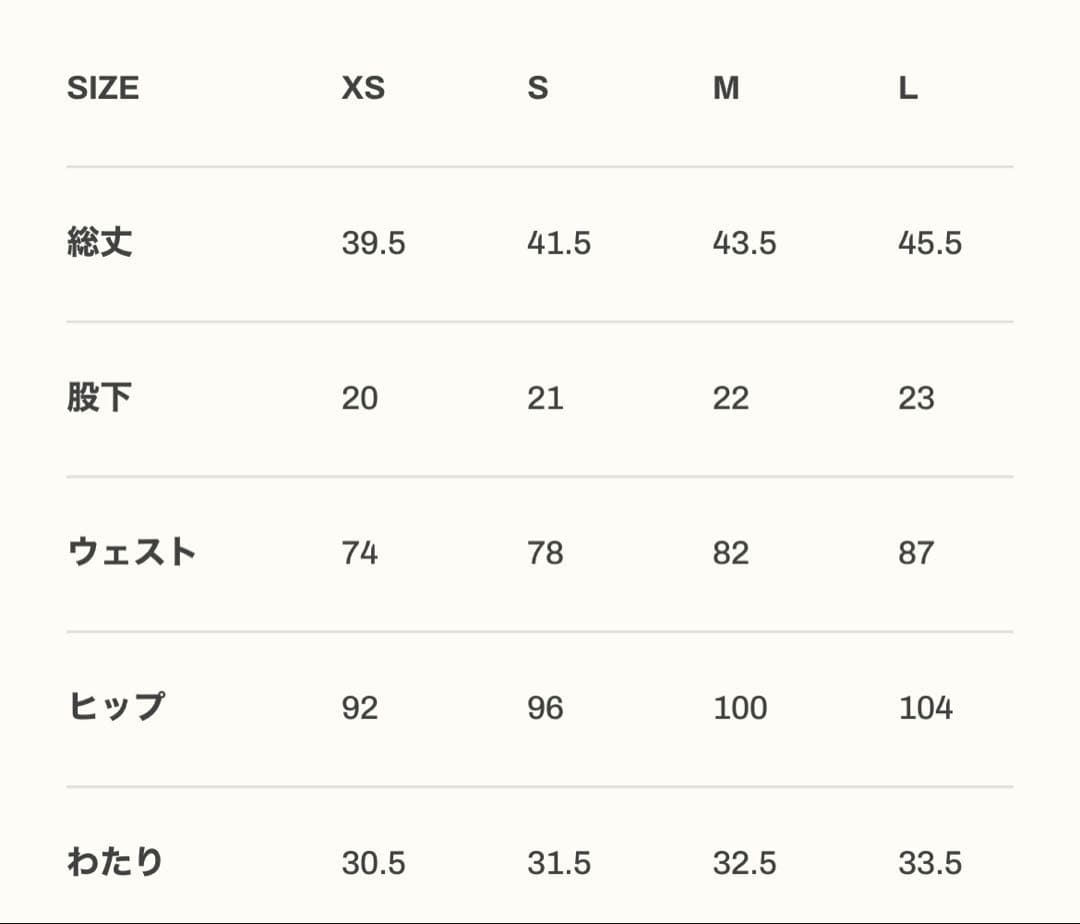Screen dimensions: 1080x924
Task: Select the ウェスト row label
Action: tap(132, 553)
